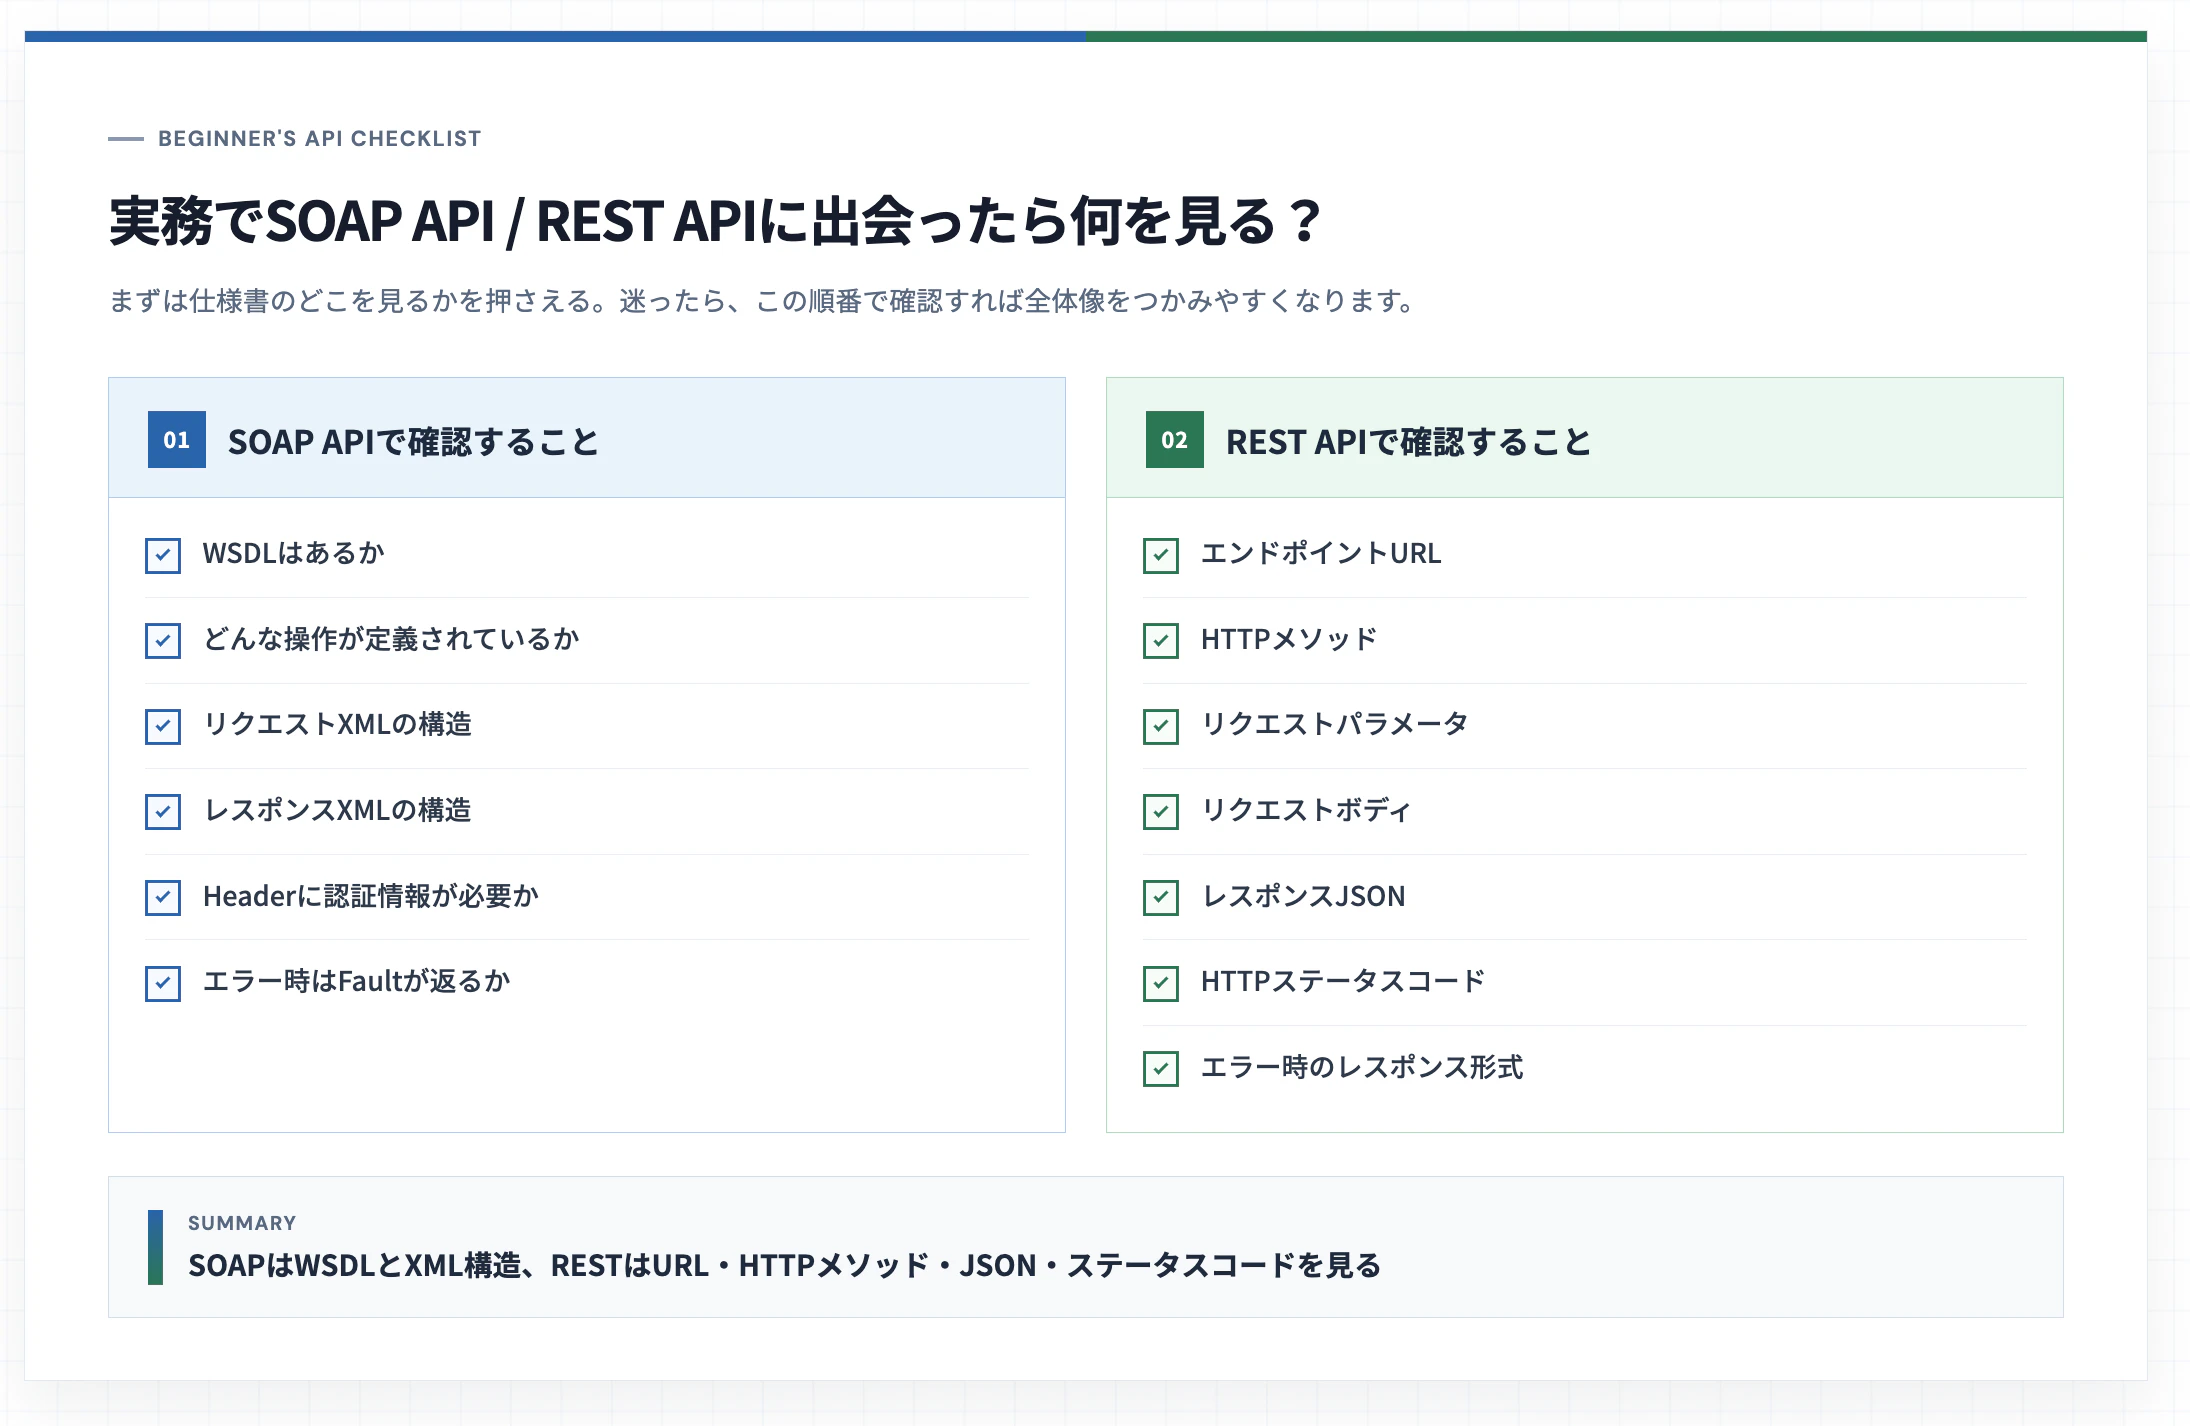The width and height of the screenshot is (2190, 1426).
Task: Click the 'エラー時はFaultが返るか' item text
Action: 357,982
